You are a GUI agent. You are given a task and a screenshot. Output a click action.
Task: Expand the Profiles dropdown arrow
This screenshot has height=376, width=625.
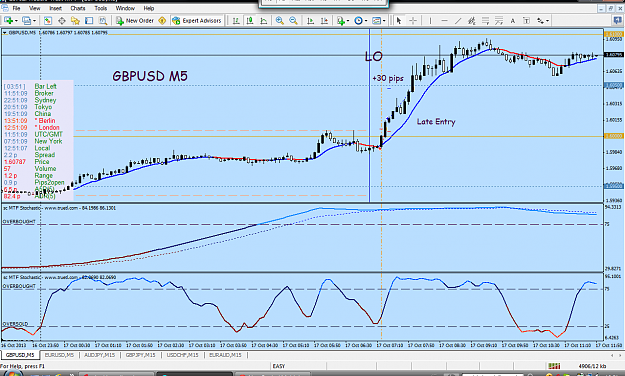[35, 21]
